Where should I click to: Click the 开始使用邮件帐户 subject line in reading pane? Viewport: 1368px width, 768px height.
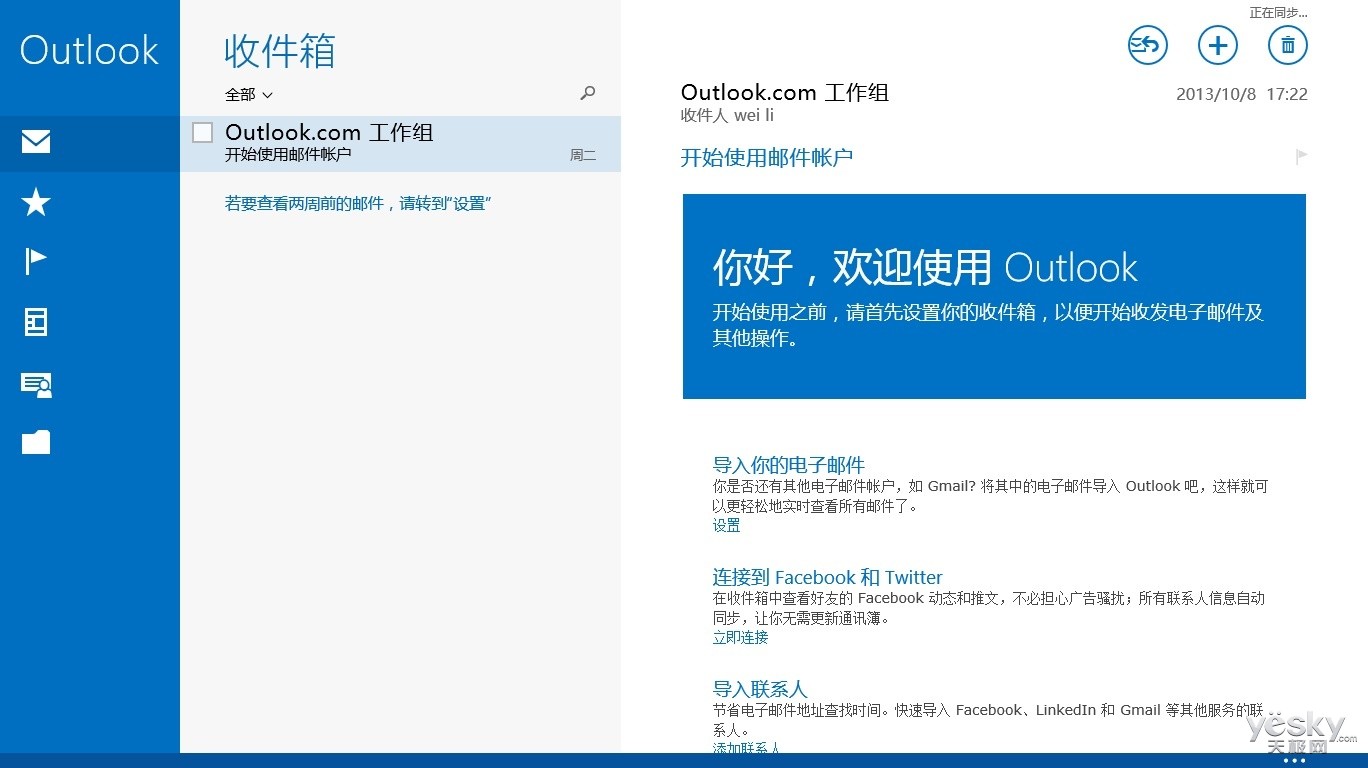coord(767,157)
